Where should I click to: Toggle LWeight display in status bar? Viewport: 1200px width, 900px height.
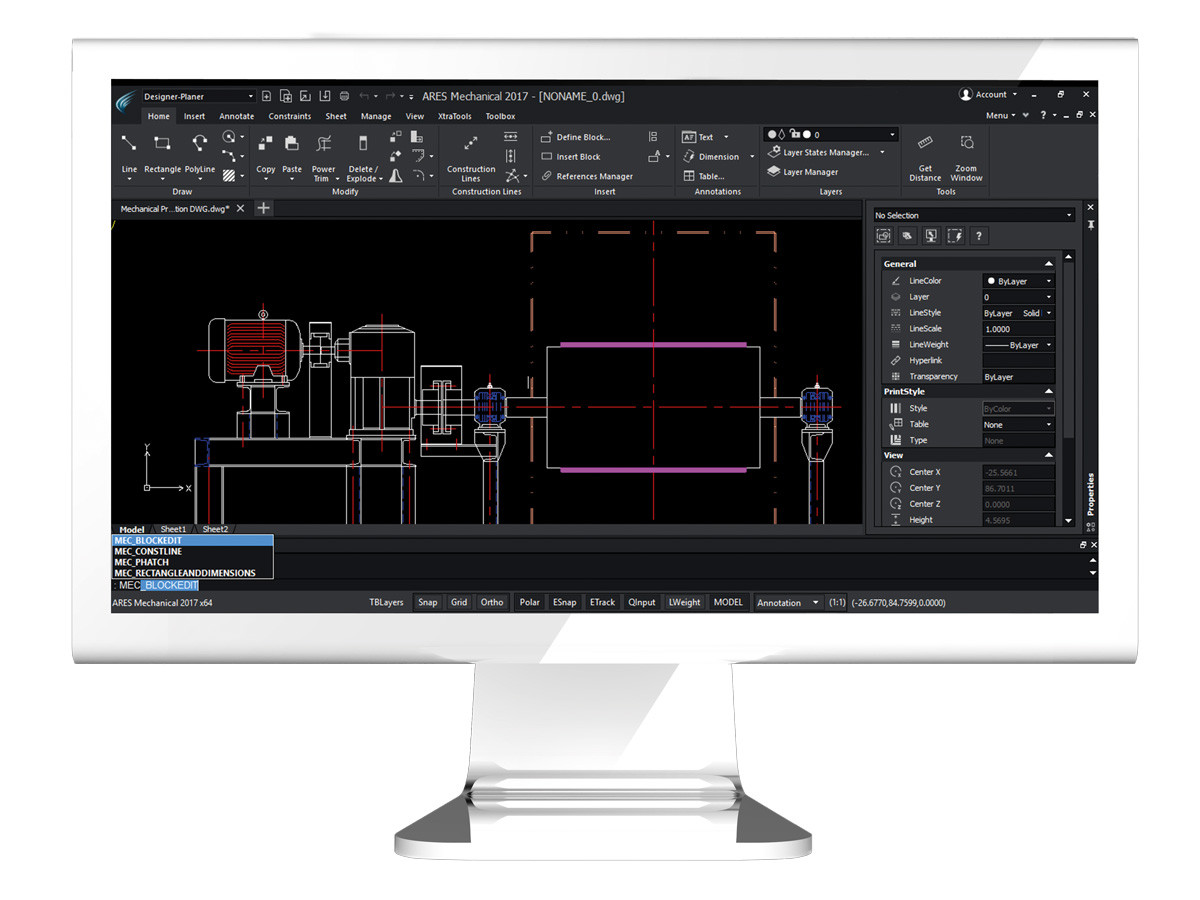point(685,603)
